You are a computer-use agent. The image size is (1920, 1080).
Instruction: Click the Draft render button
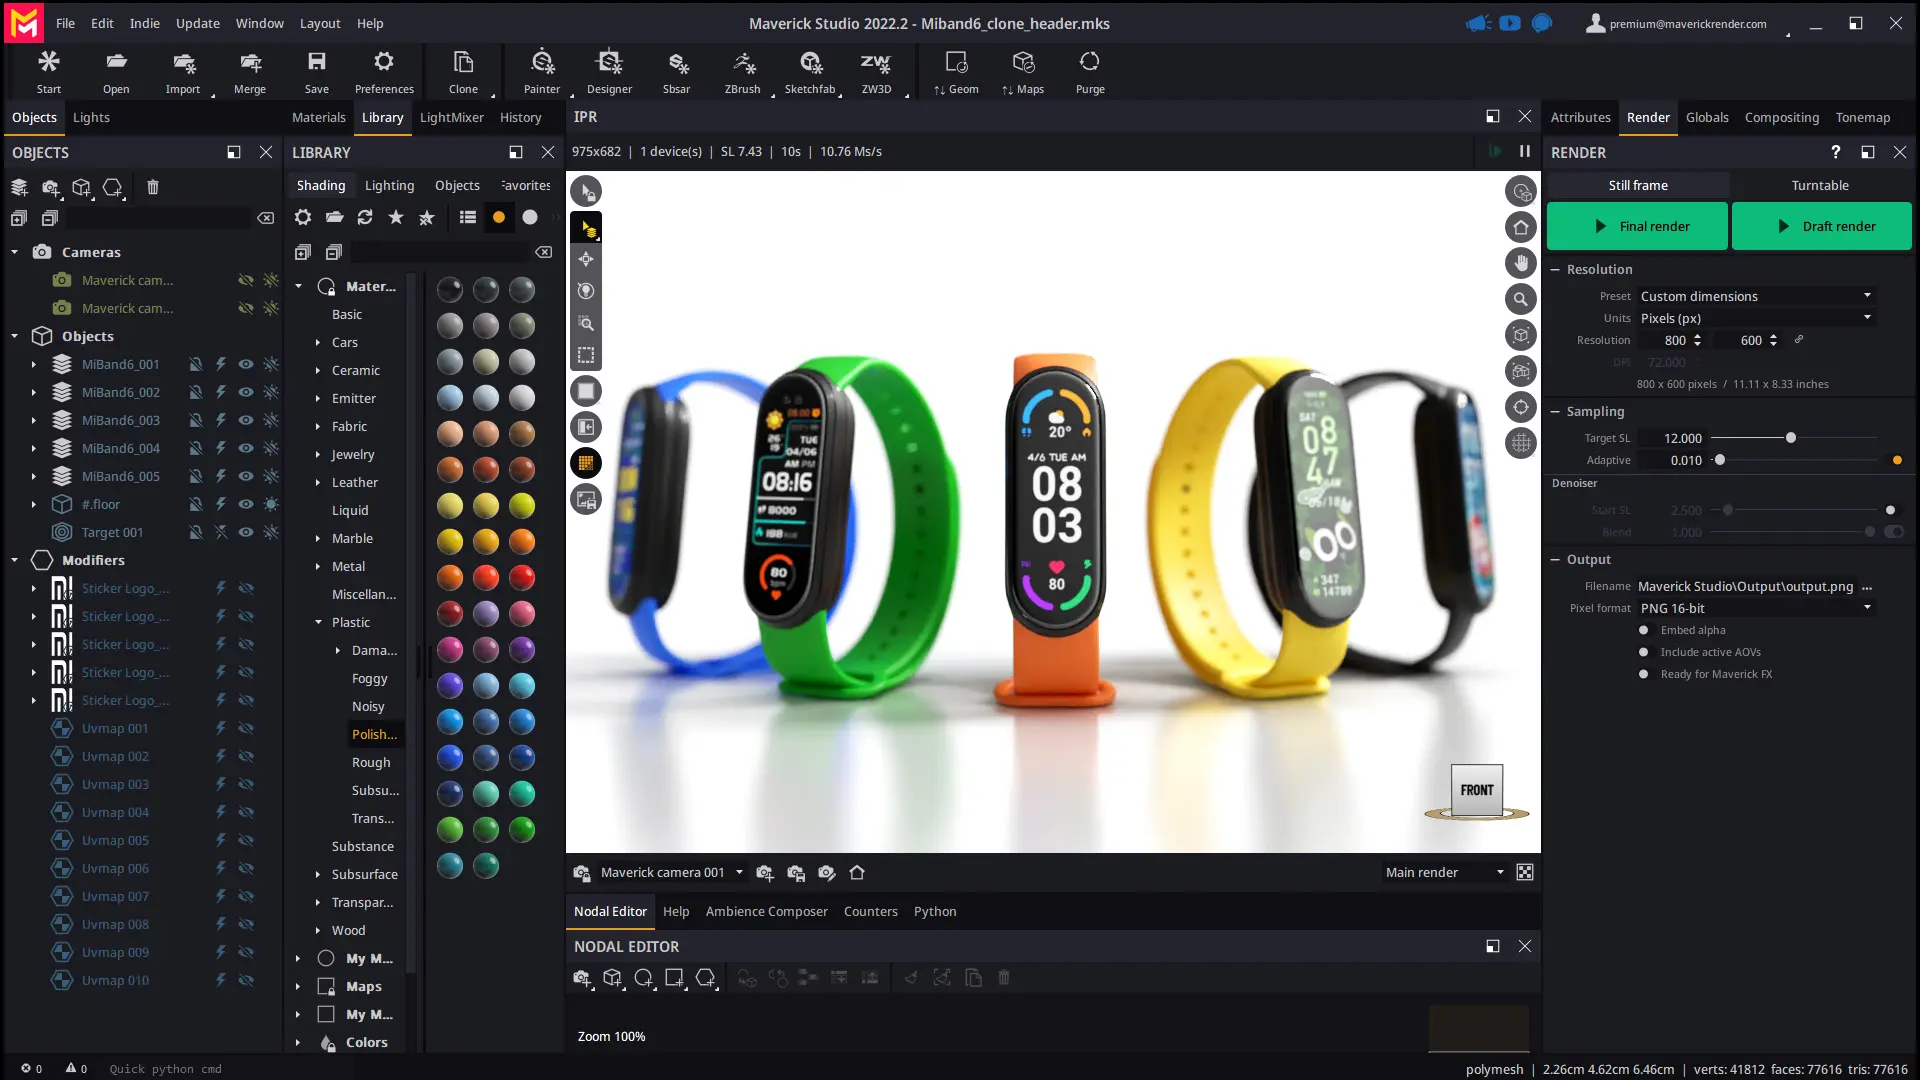(1821, 226)
